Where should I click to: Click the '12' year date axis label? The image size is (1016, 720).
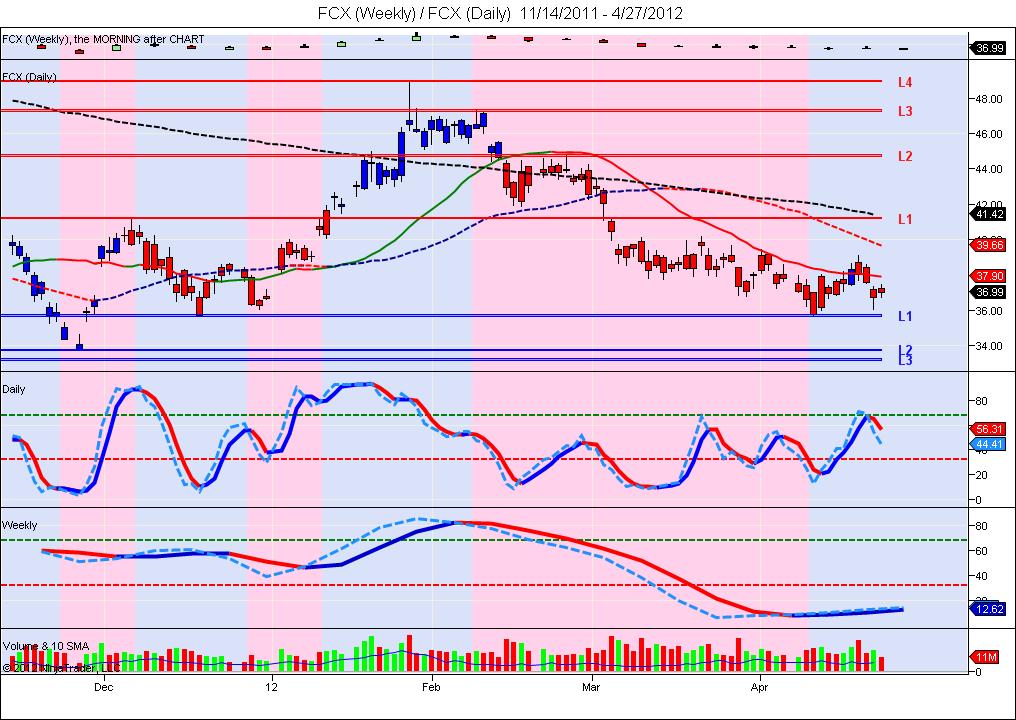271,687
